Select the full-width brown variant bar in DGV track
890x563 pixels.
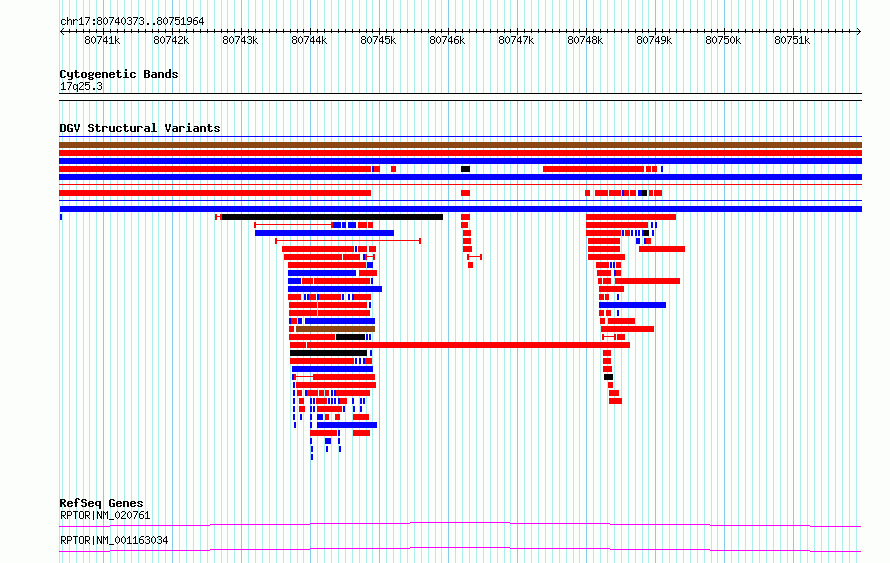pos(460,145)
